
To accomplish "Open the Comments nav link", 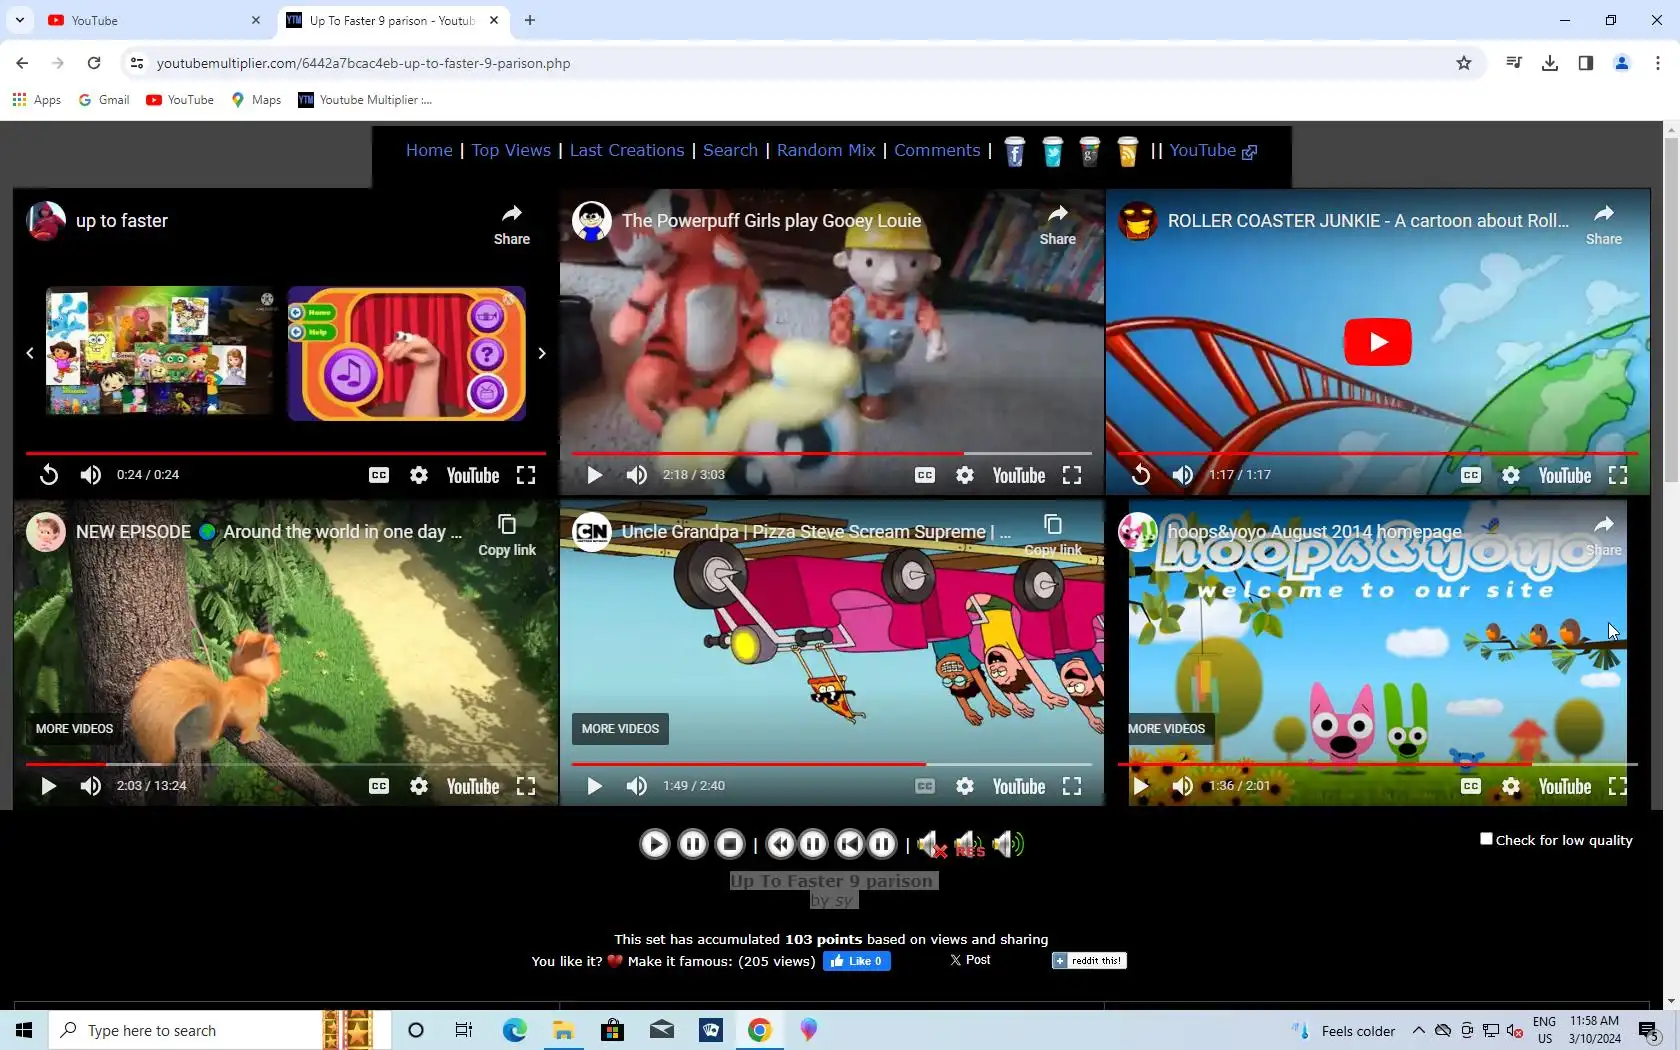I will [937, 150].
